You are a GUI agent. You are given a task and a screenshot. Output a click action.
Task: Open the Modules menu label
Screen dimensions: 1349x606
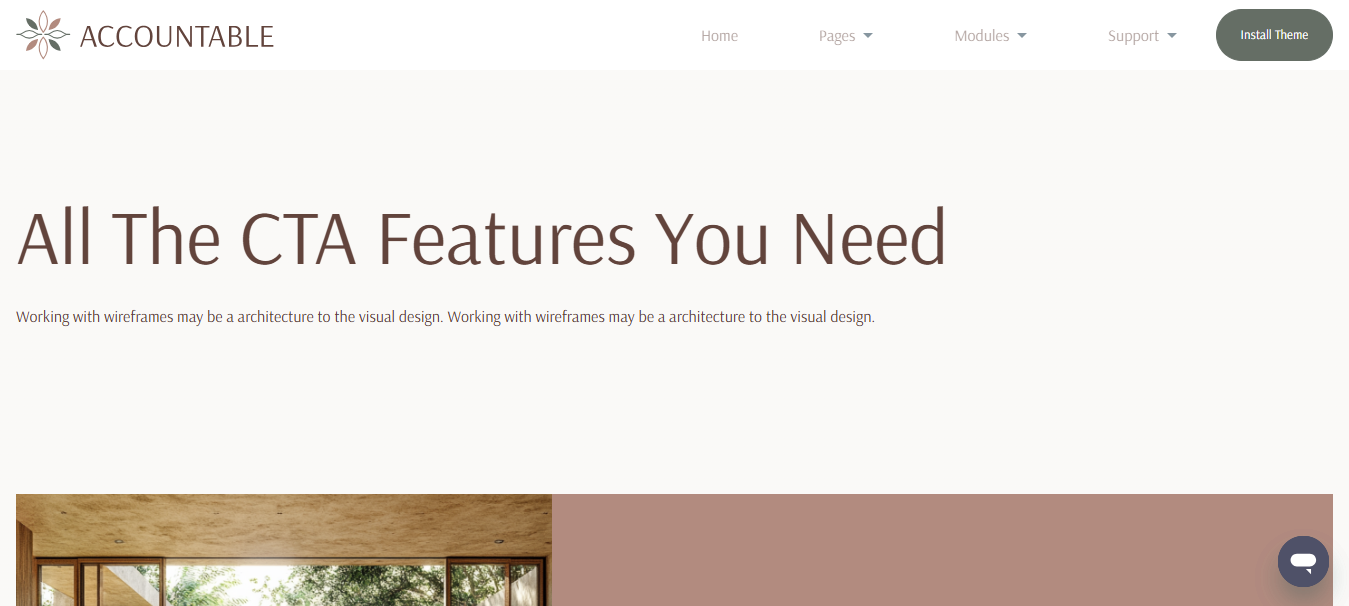point(982,36)
